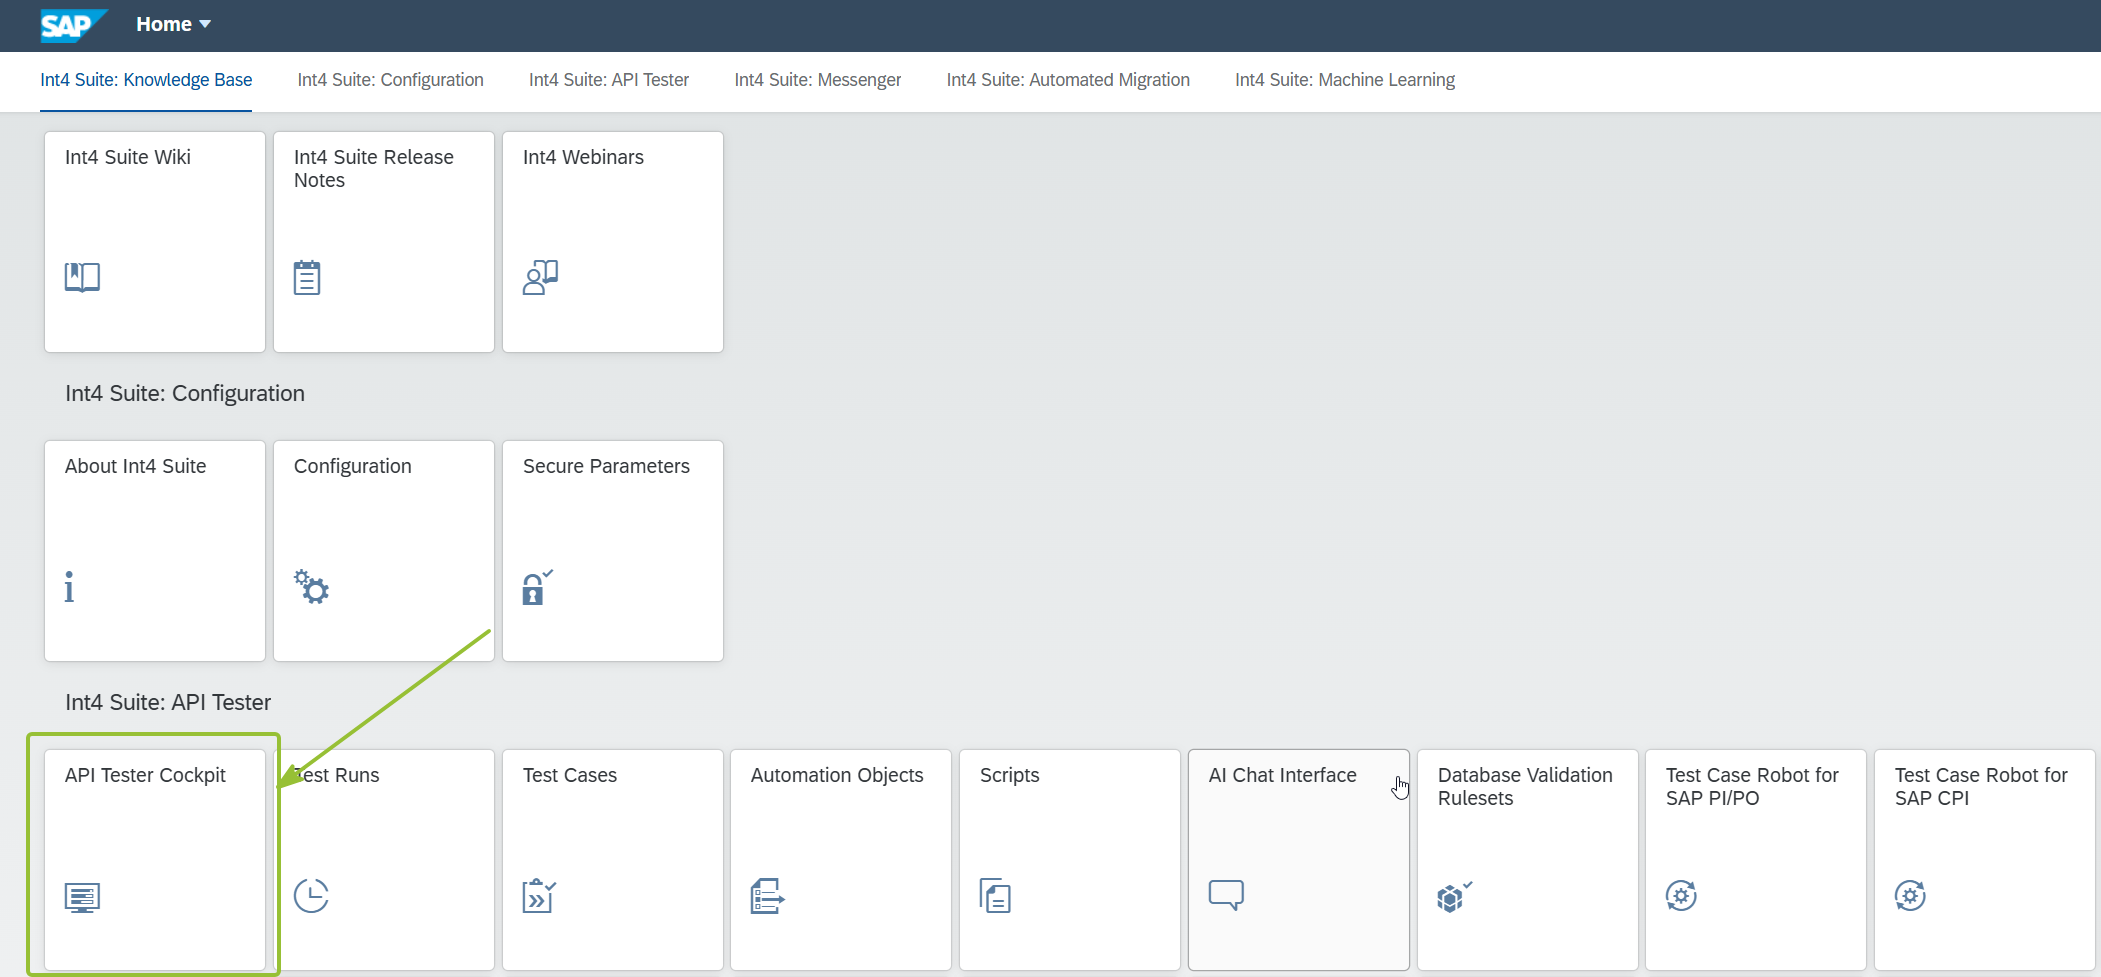This screenshot has width=2101, height=977.
Task: Switch to Int4 Suite: Configuration tab
Action: (x=390, y=80)
